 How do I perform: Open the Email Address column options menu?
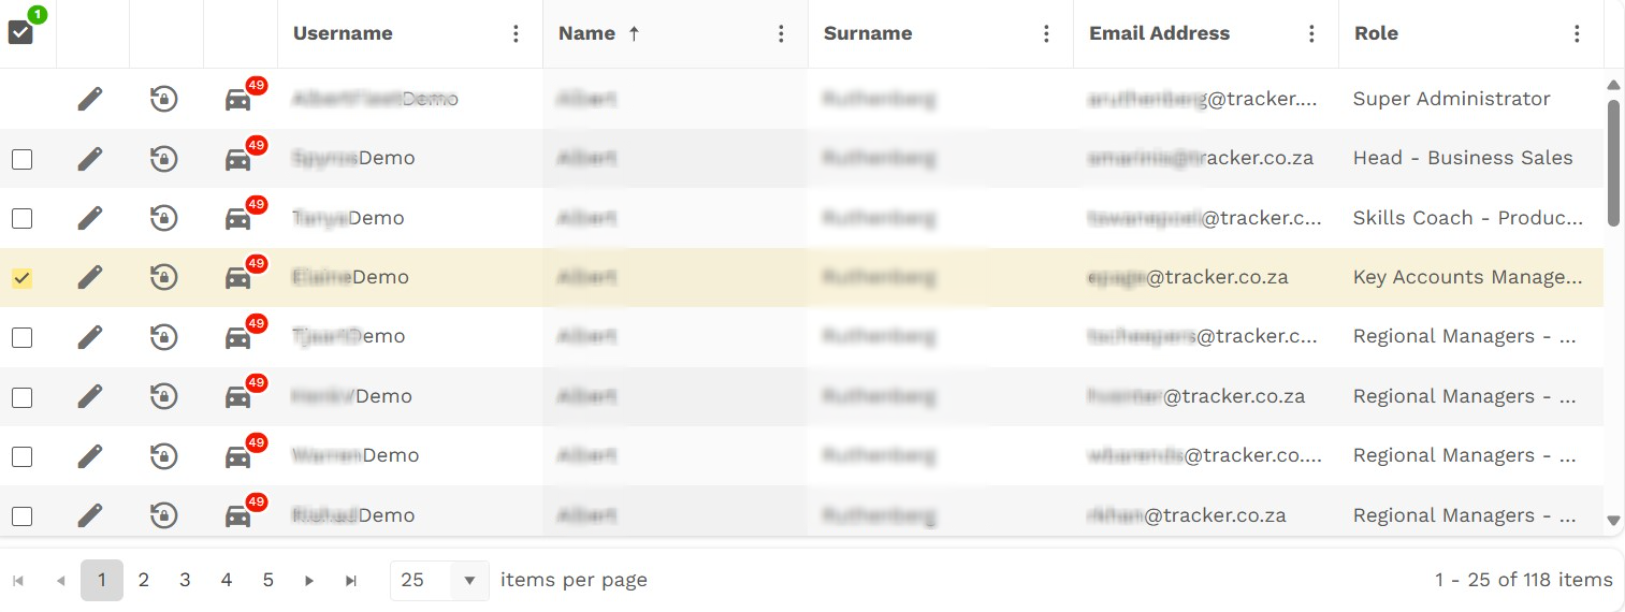[x=1311, y=34]
